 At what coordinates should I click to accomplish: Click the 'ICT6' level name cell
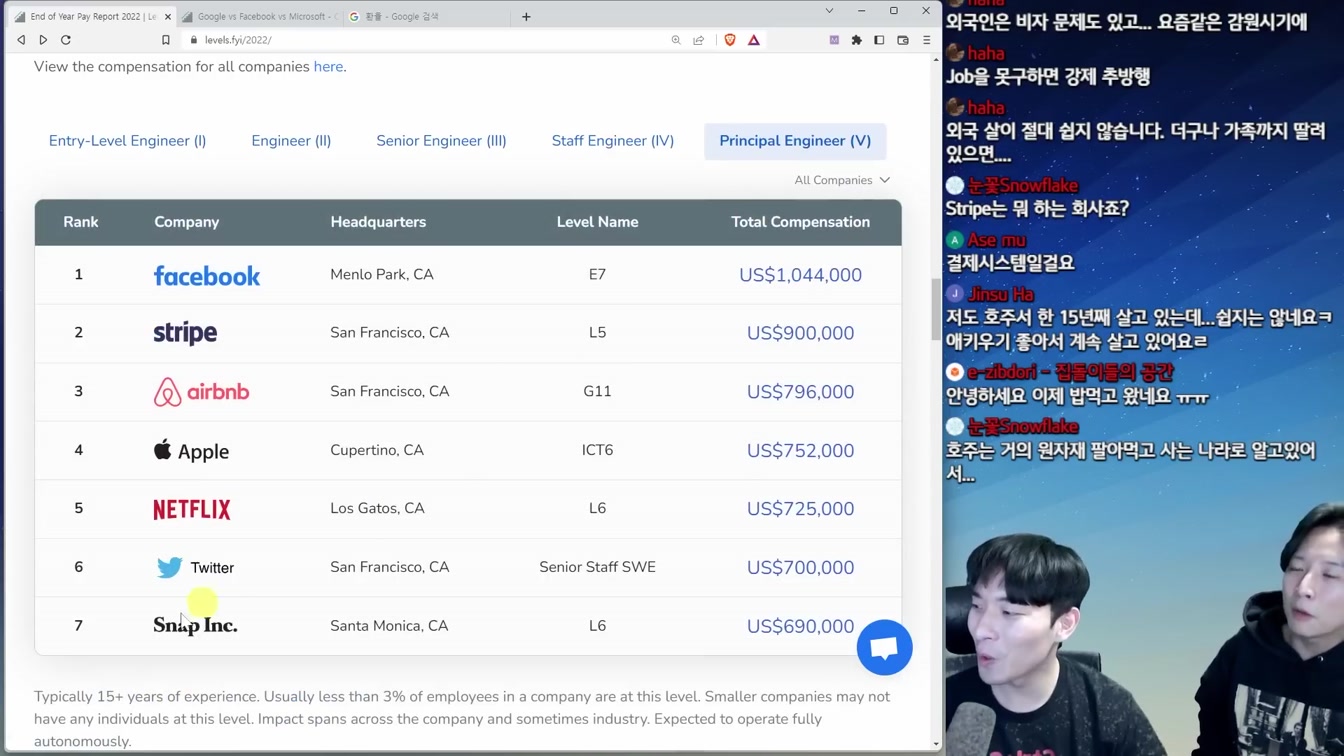click(598, 450)
